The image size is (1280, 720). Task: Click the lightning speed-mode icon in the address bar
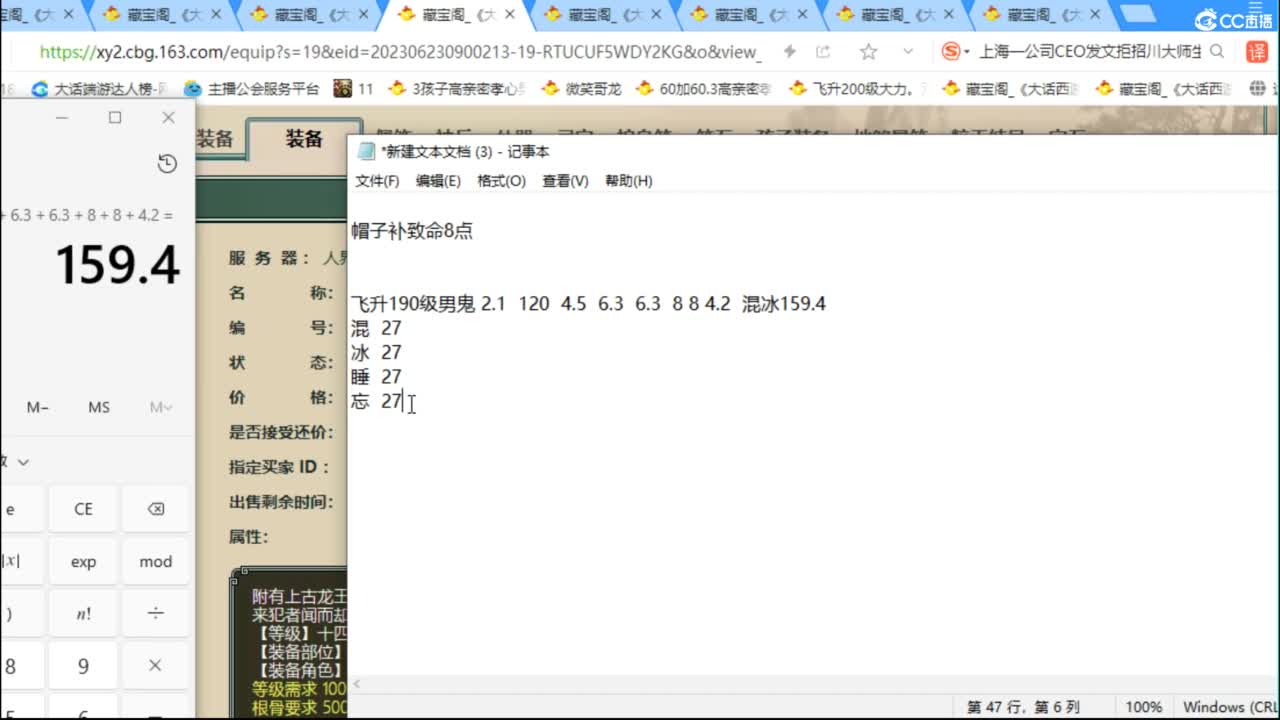point(789,52)
